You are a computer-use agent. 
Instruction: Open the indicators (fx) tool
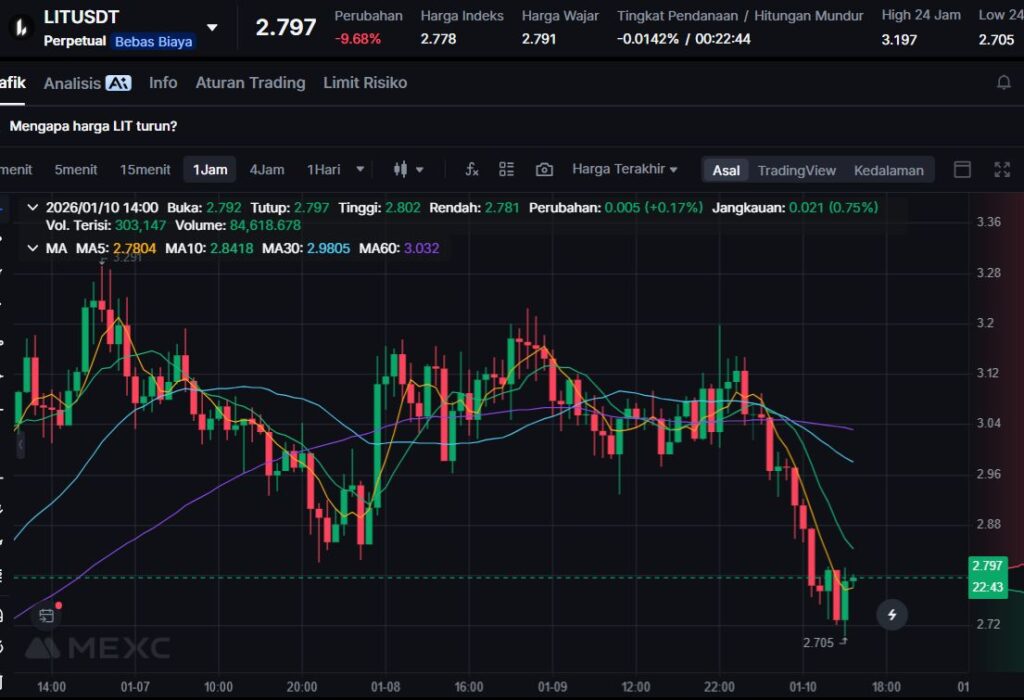coord(472,169)
